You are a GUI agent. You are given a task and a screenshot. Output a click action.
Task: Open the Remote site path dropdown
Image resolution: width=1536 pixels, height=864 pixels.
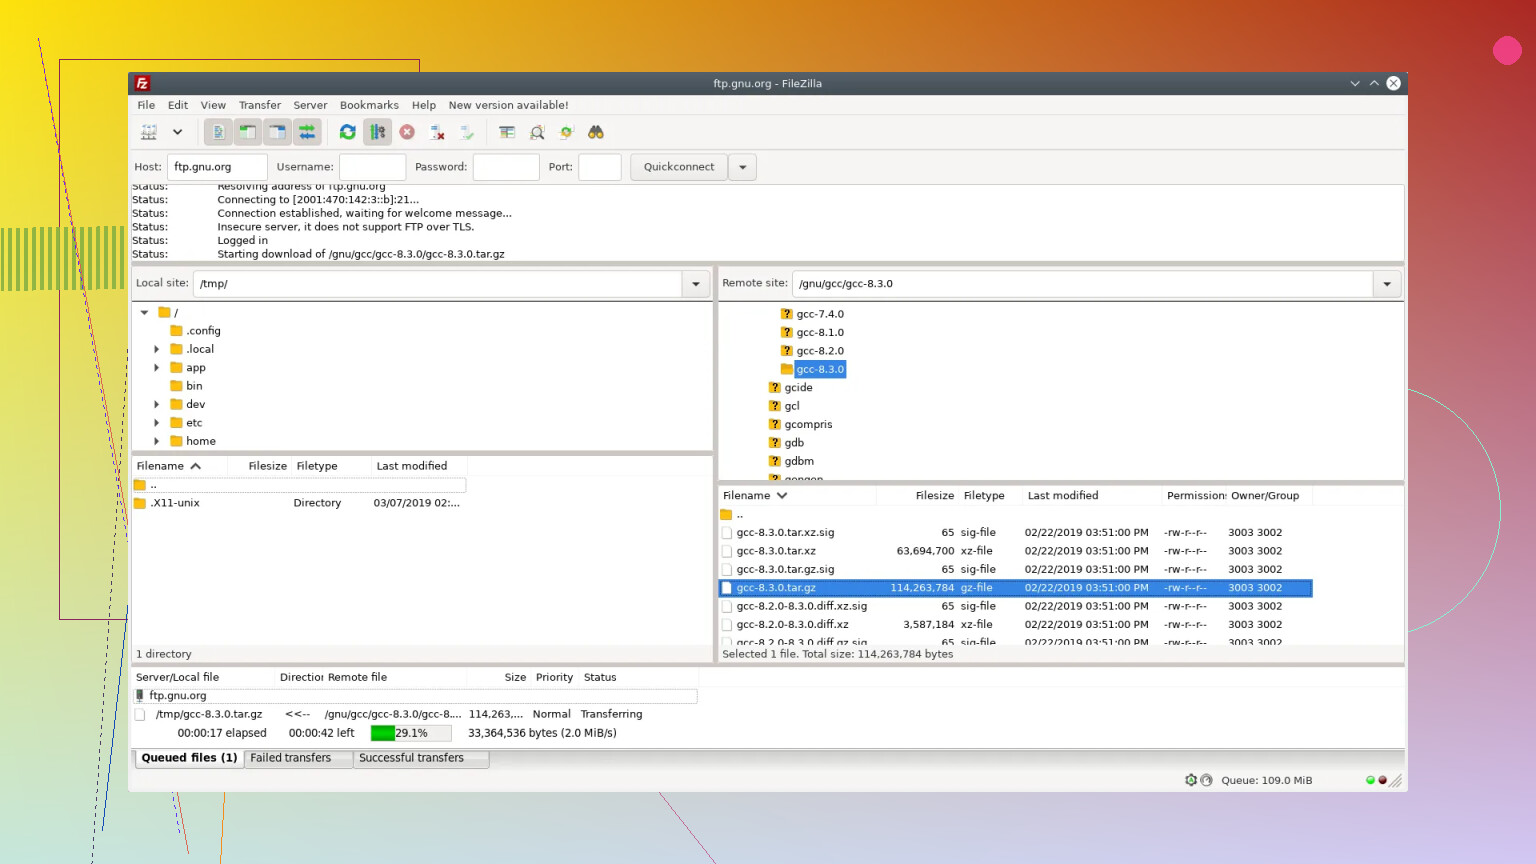1387,284
